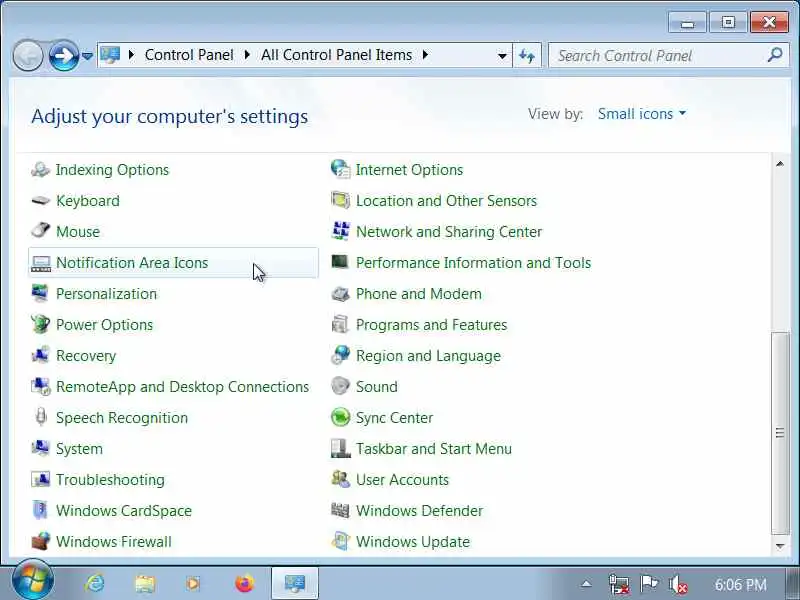
Task: Click the Recovery icon
Action: click(40, 355)
